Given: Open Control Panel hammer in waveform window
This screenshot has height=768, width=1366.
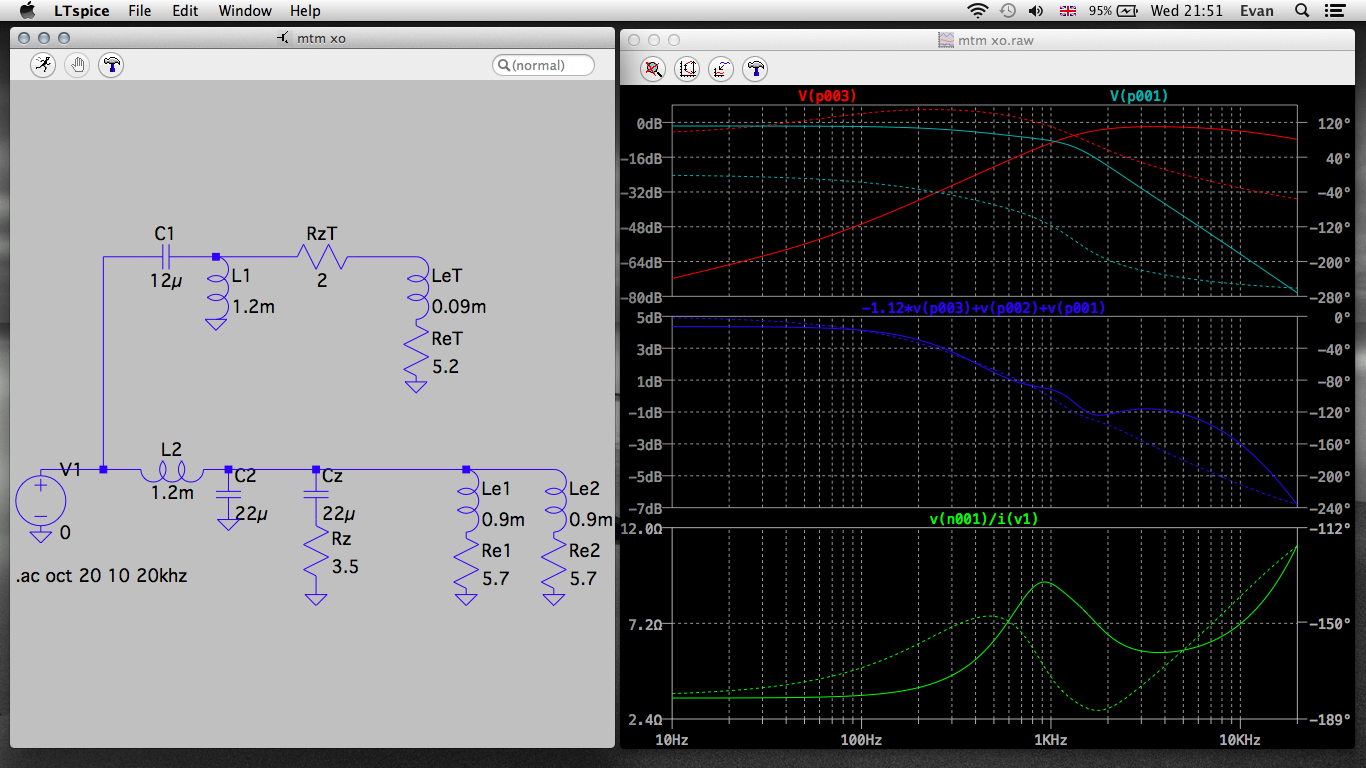Looking at the screenshot, I should tap(756, 69).
